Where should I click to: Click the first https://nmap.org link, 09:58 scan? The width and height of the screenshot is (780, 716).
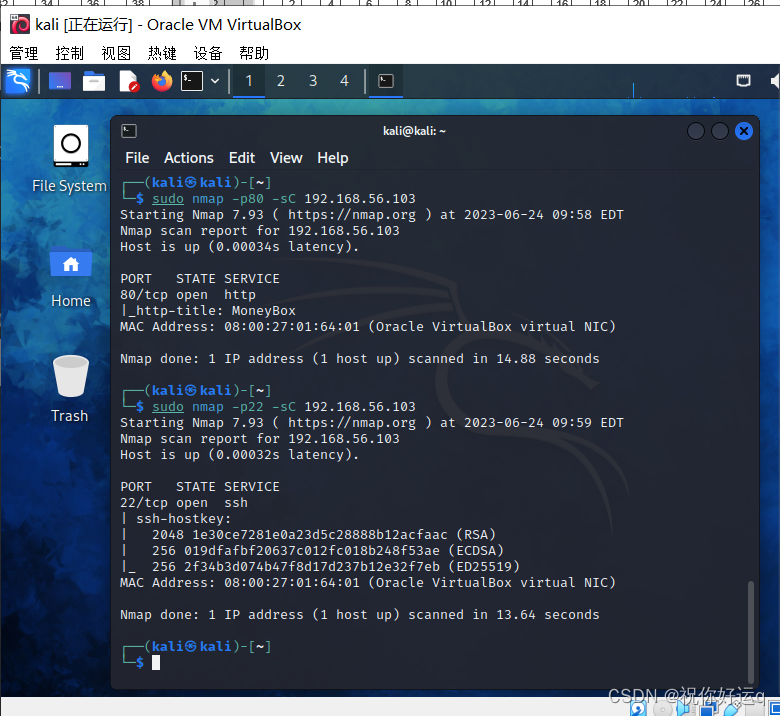pos(352,215)
